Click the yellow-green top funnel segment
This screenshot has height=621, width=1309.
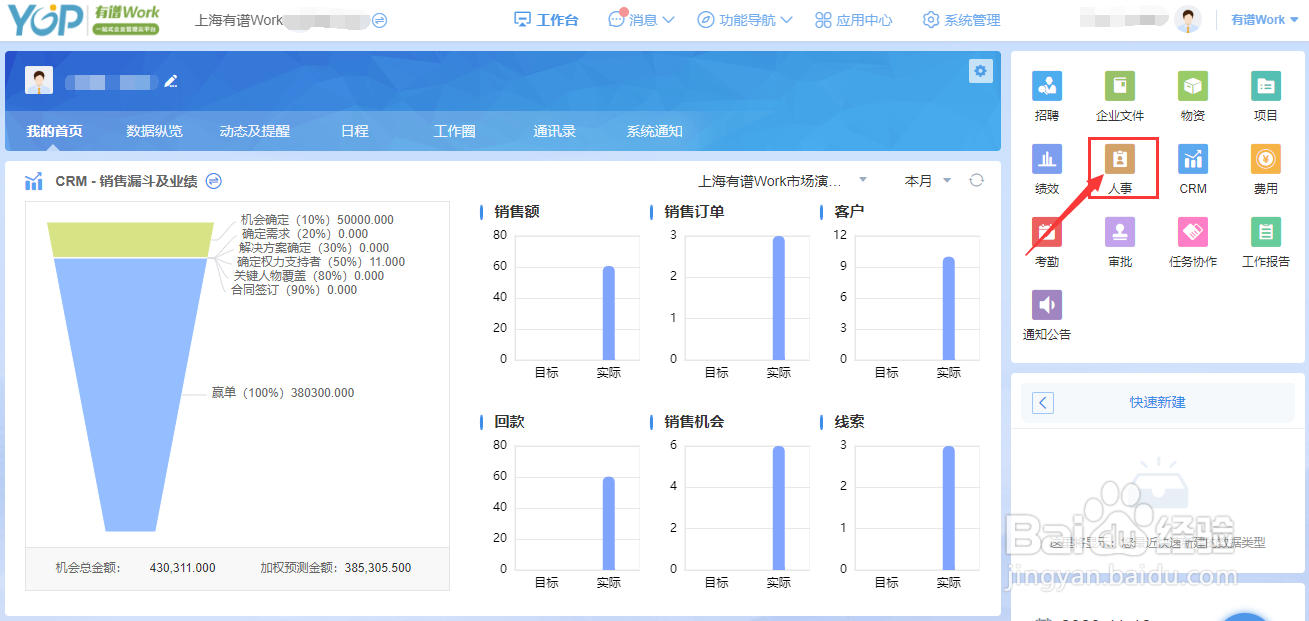click(131, 239)
